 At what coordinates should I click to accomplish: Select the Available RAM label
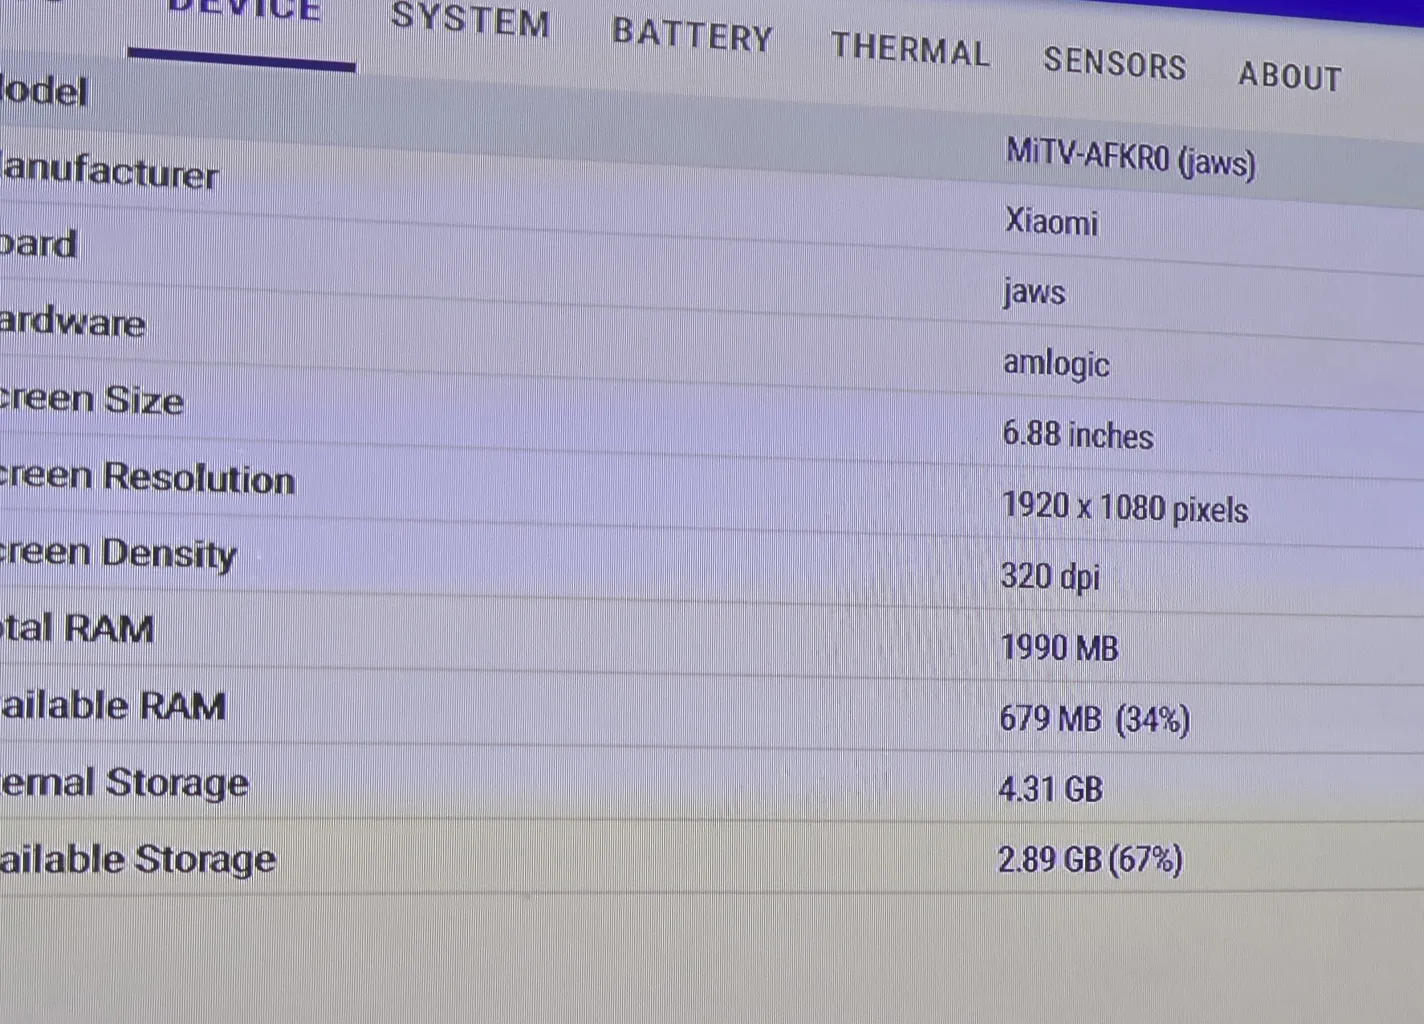112,706
